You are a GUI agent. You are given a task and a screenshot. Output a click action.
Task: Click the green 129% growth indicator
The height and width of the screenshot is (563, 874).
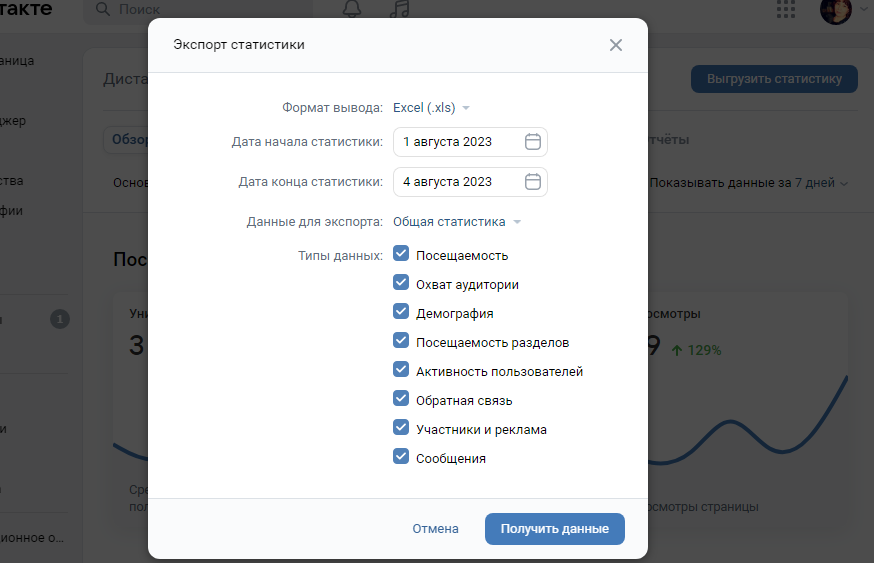pos(697,350)
